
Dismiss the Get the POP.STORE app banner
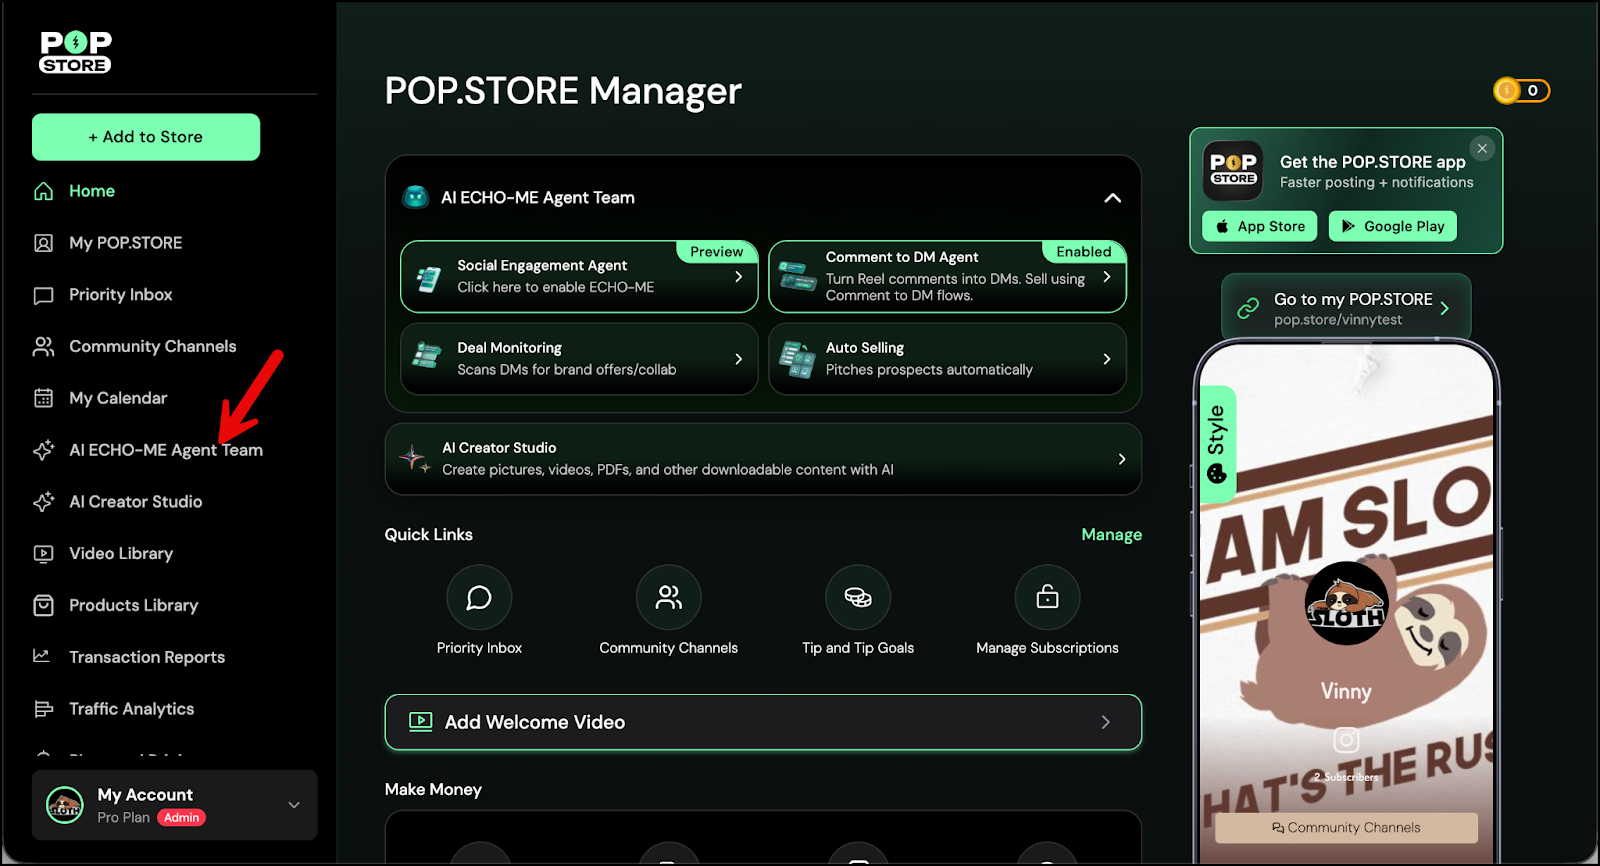pyautogui.click(x=1482, y=149)
